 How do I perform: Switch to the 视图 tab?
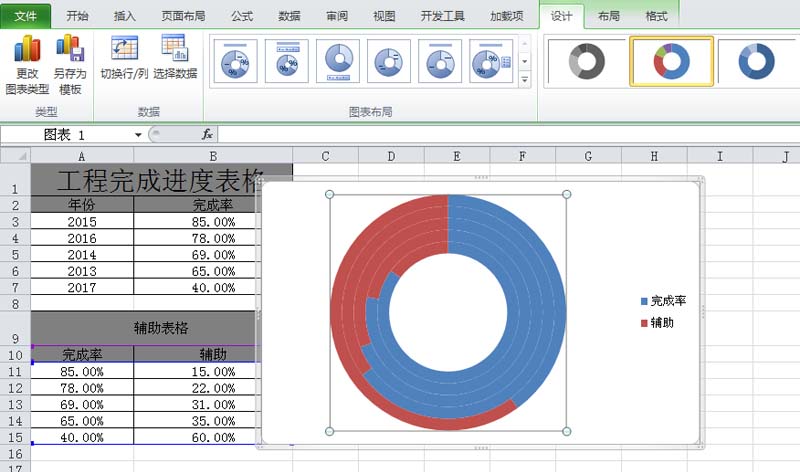[x=384, y=16]
